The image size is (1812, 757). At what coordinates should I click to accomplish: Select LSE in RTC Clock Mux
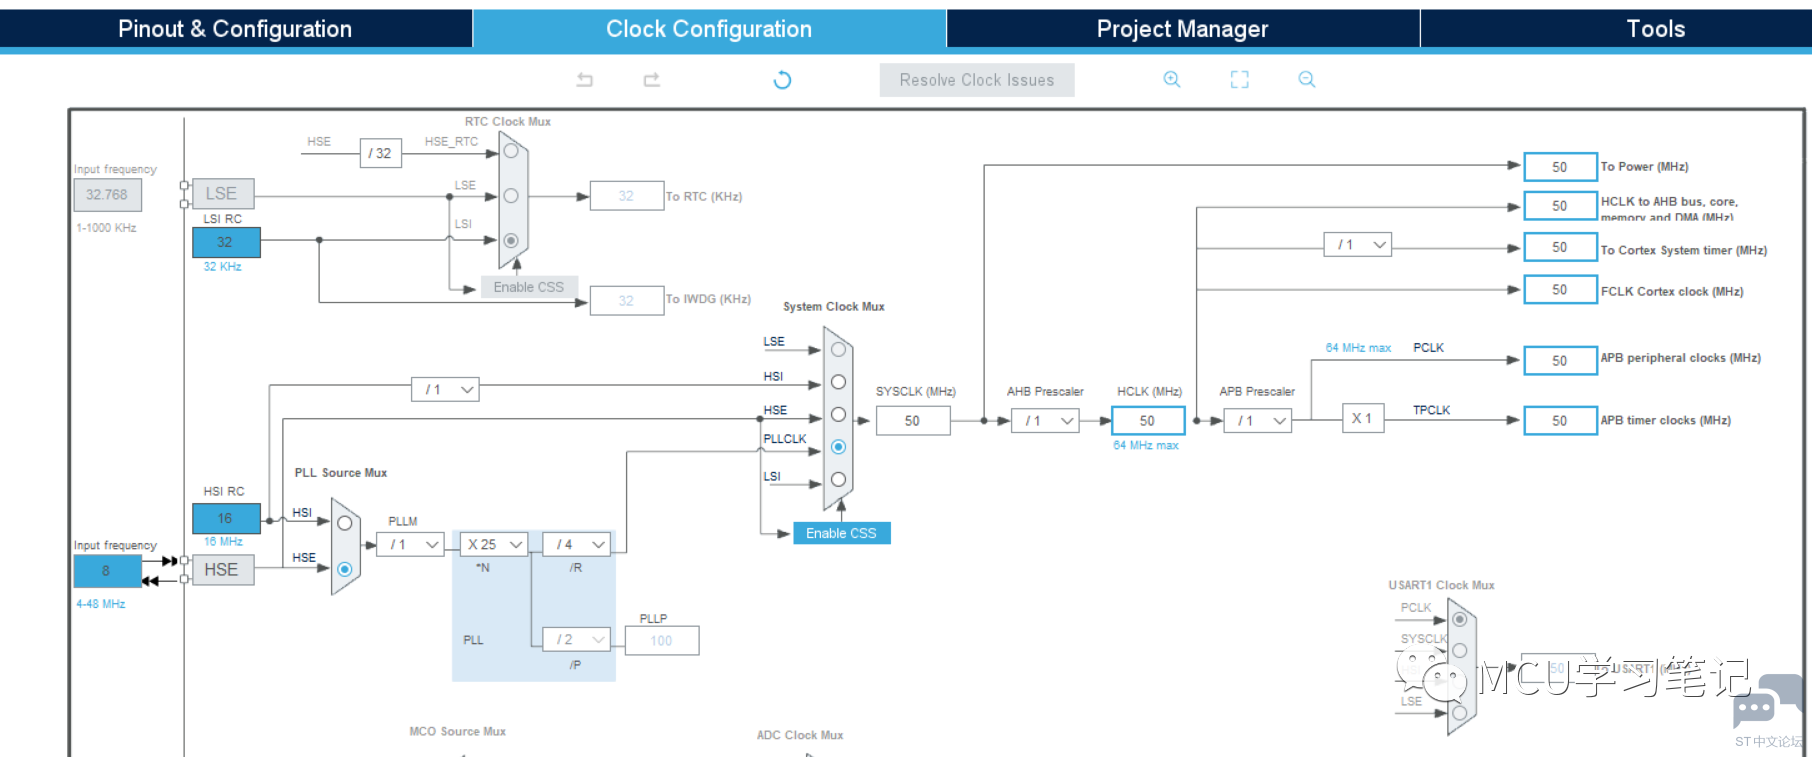pyautogui.click(x=511, y=196)
